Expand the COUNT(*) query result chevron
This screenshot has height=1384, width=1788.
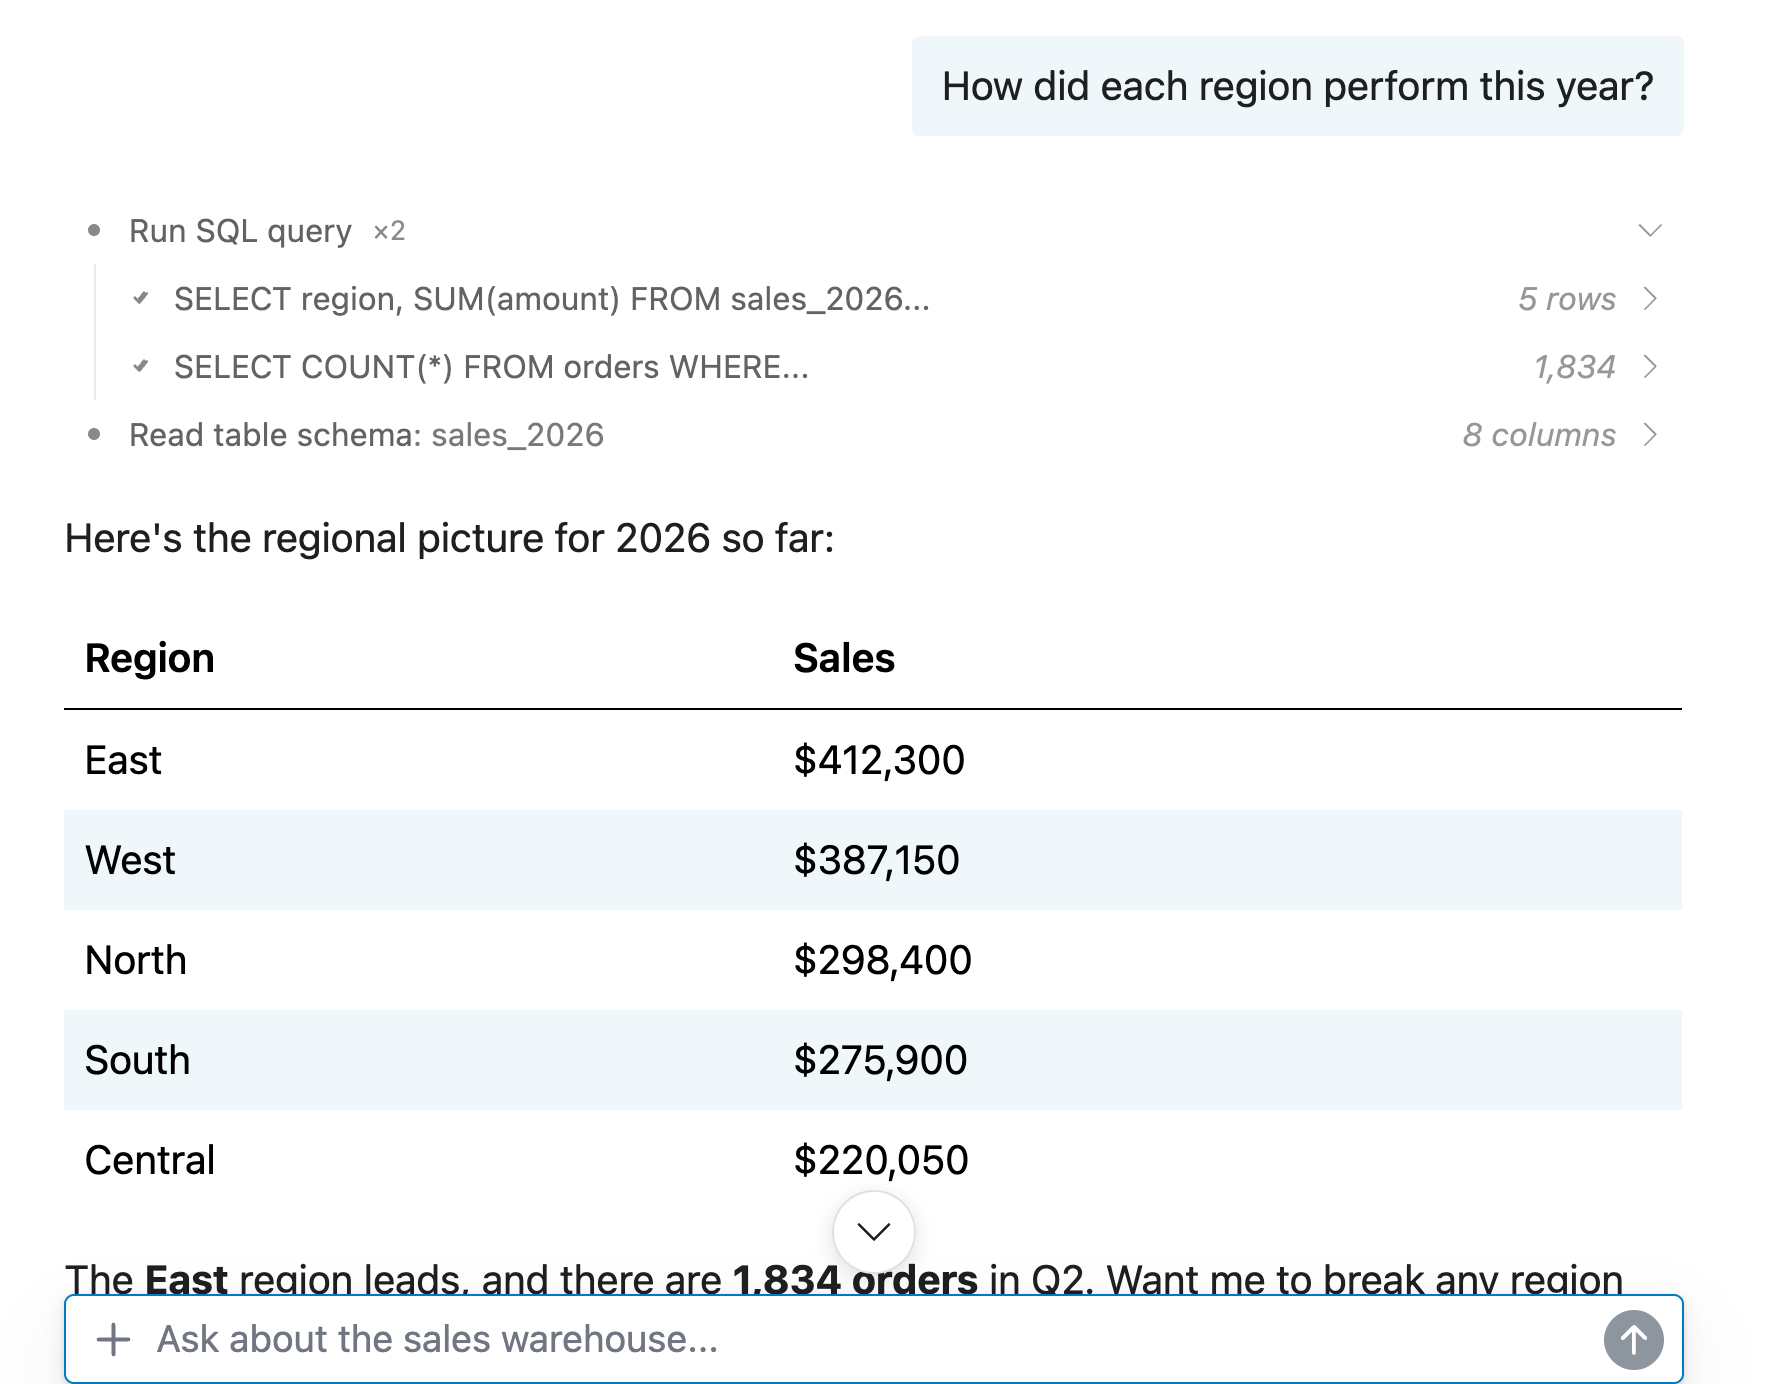pyautogui.click(x=1650, y=367)
